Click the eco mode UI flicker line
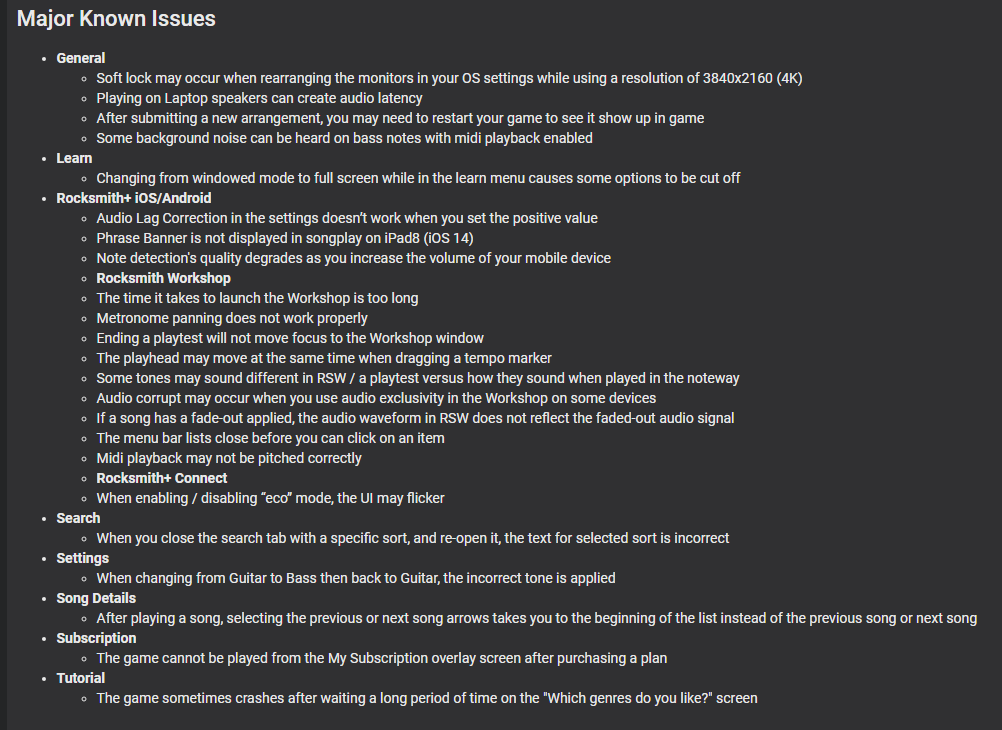Screen dimensions: 1002x730 click(x=270, y=498)
